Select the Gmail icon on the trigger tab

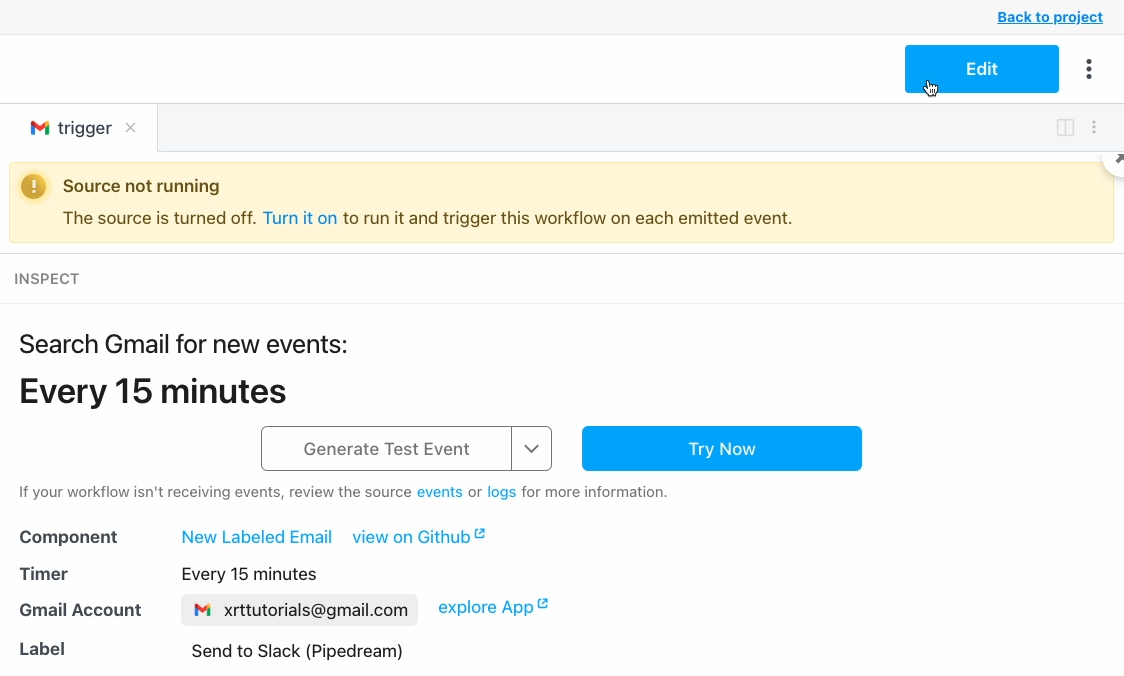[x=40, y=128]
